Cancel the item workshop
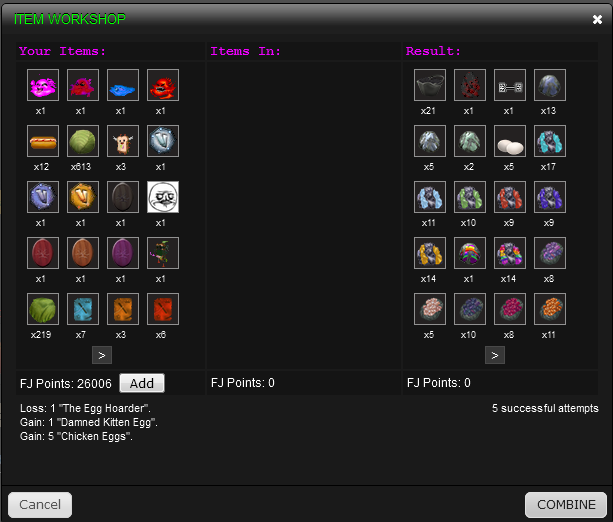The width and height of the screenshot is (613, 522). (x=40, y=504)
